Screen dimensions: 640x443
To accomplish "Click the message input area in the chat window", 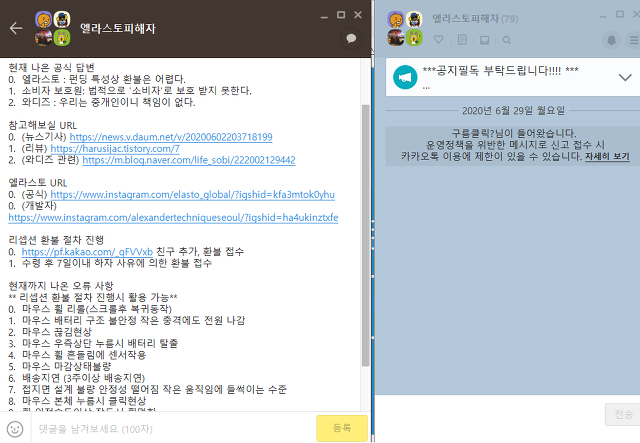I will 490,419.
